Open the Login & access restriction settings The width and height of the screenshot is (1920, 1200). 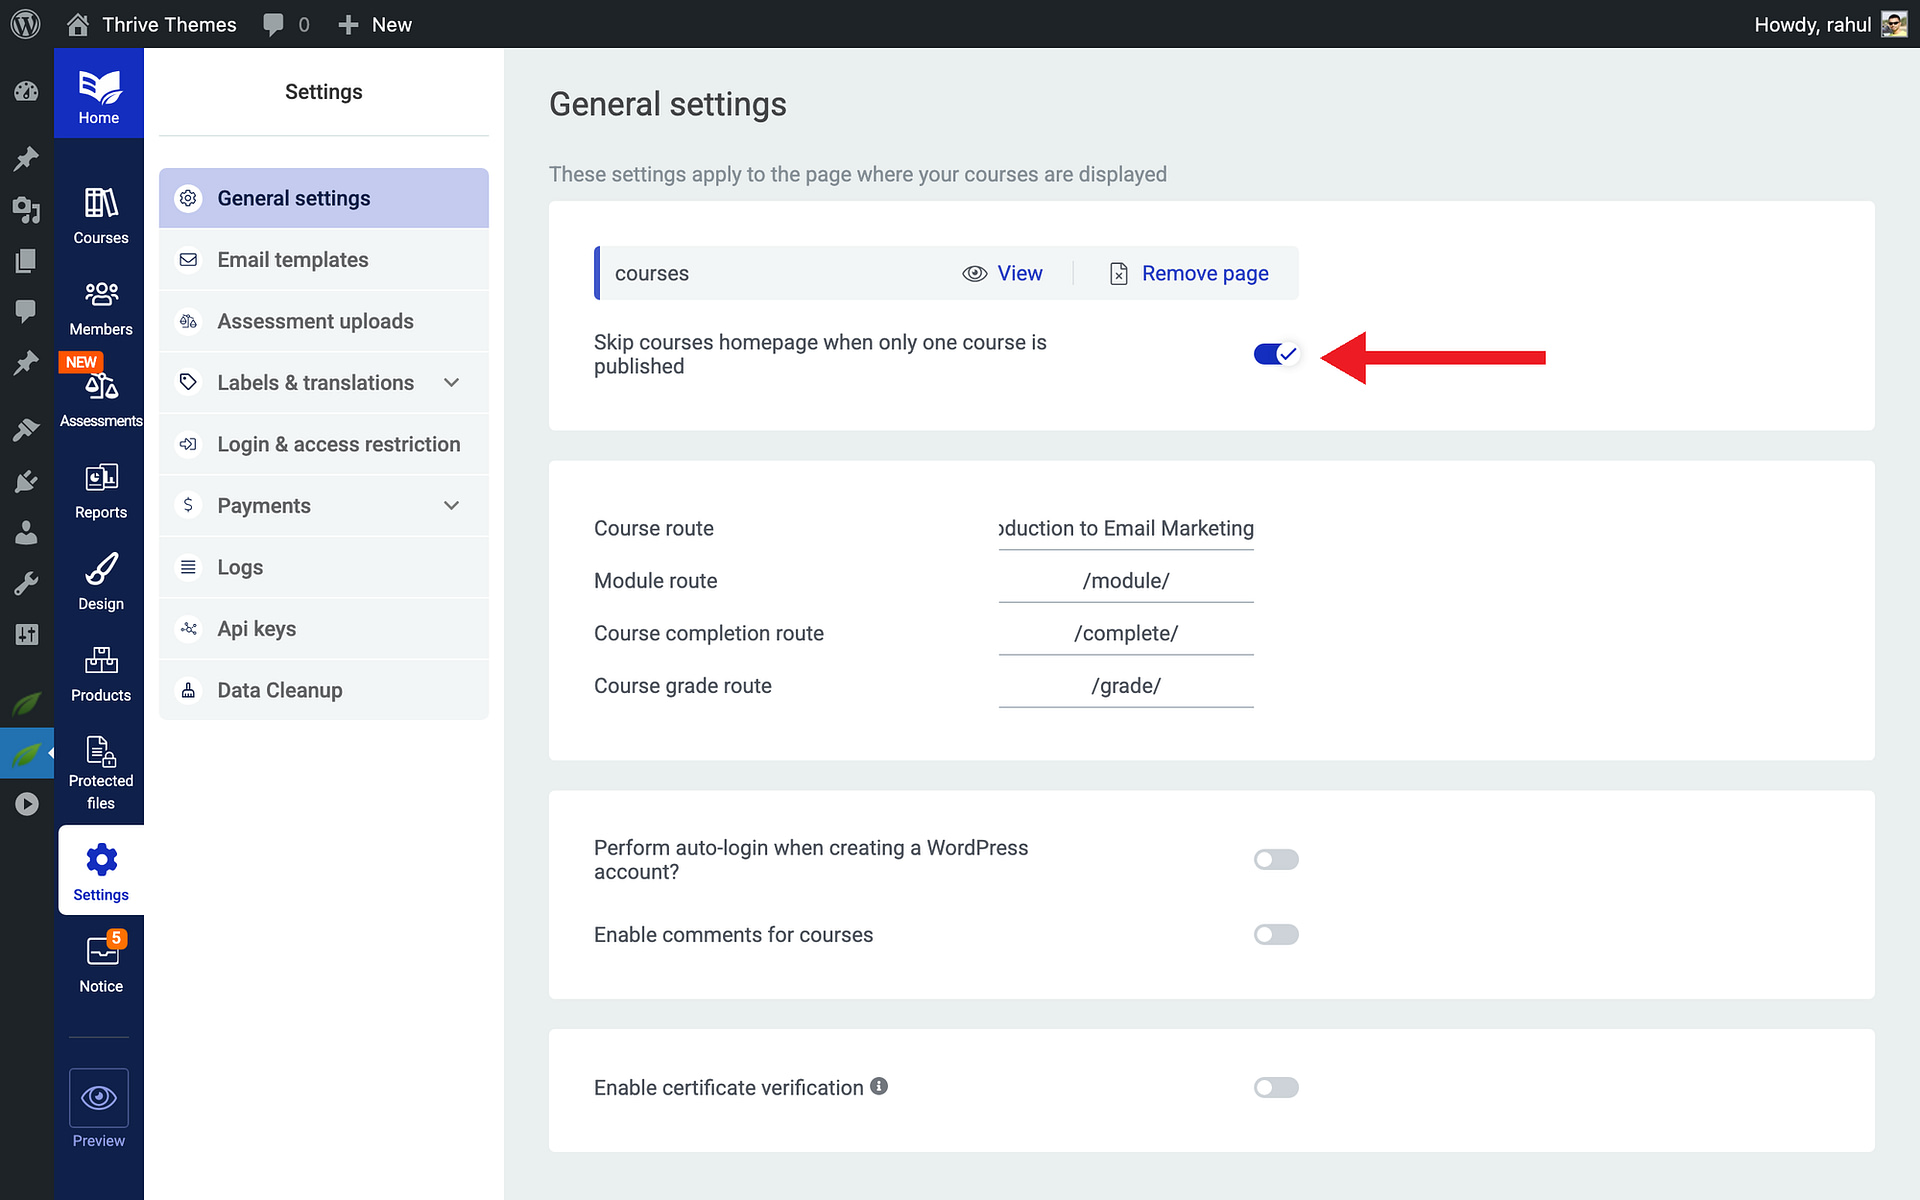pos(323,444)
